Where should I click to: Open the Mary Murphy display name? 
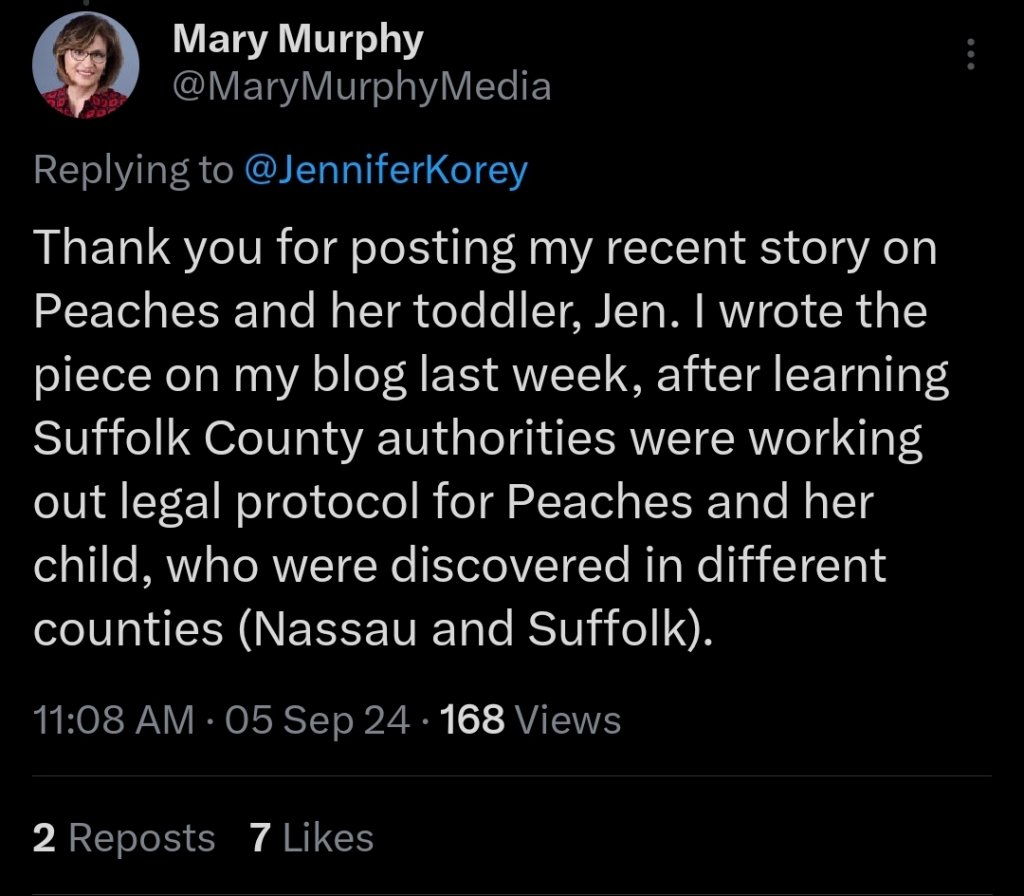[298, 41]
